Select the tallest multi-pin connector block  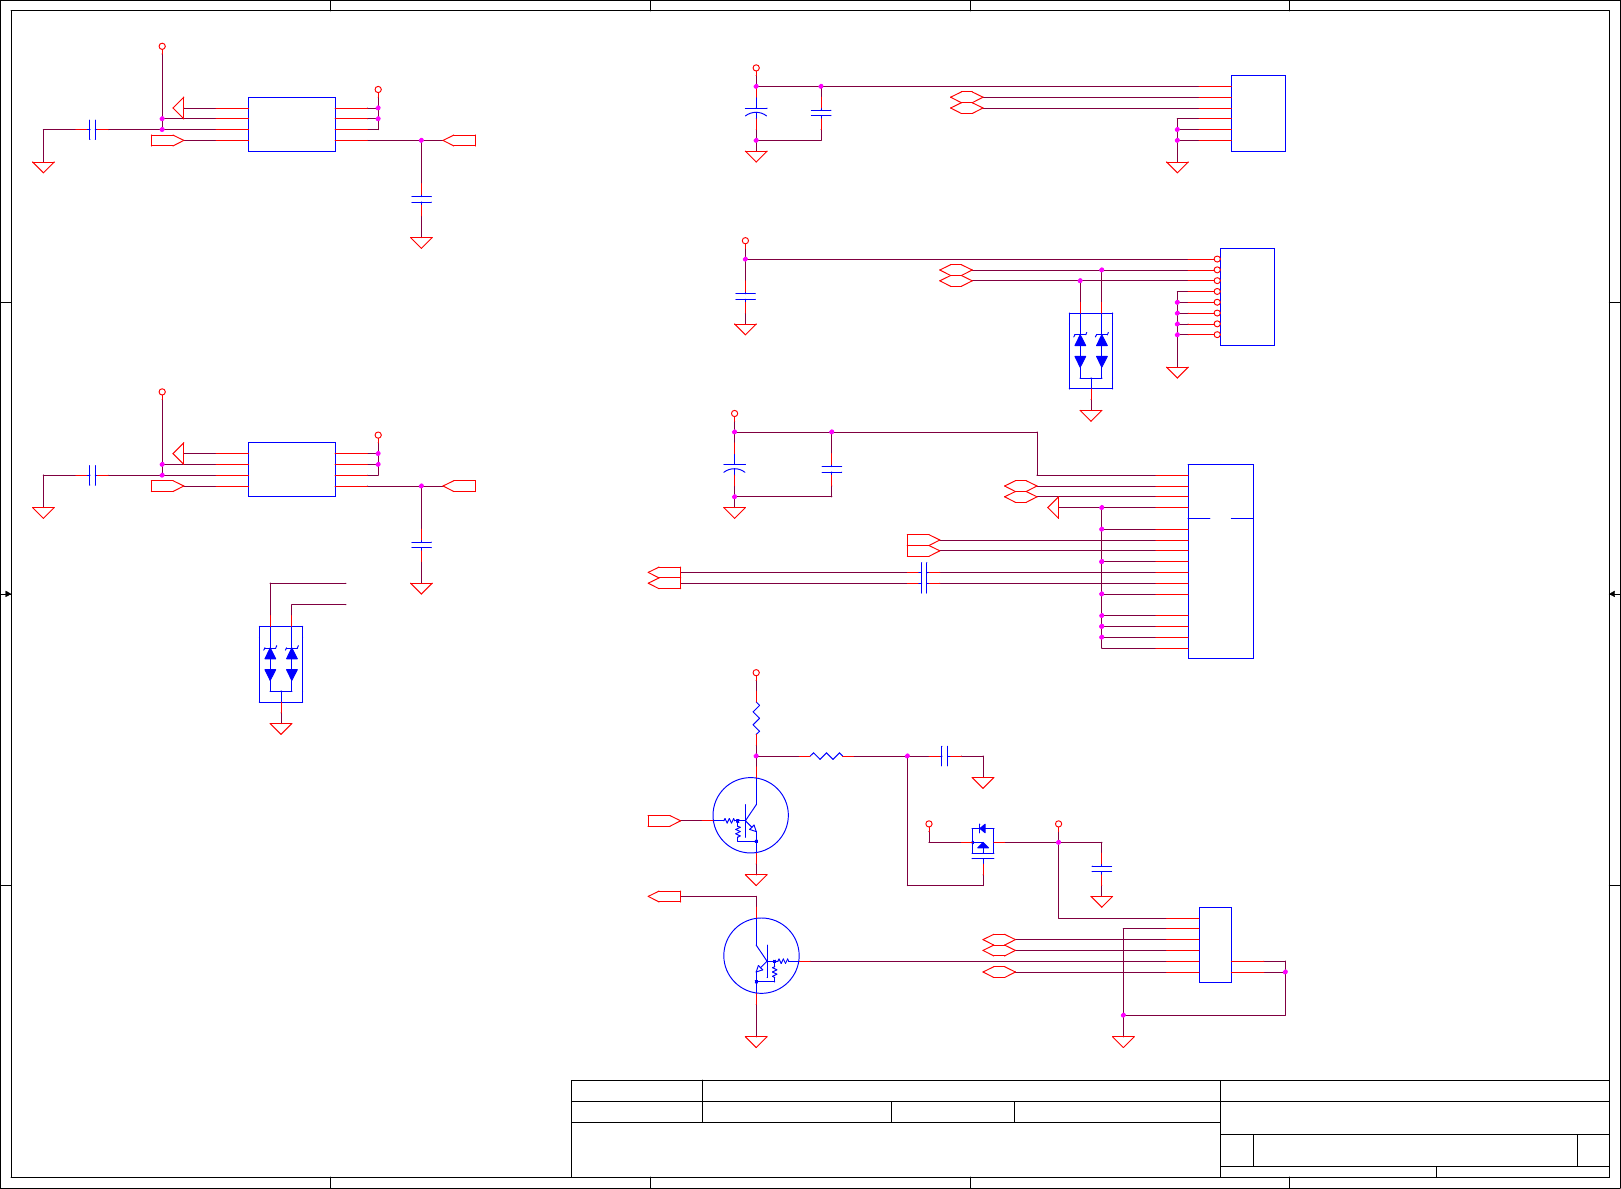[x=1220, y=561]
